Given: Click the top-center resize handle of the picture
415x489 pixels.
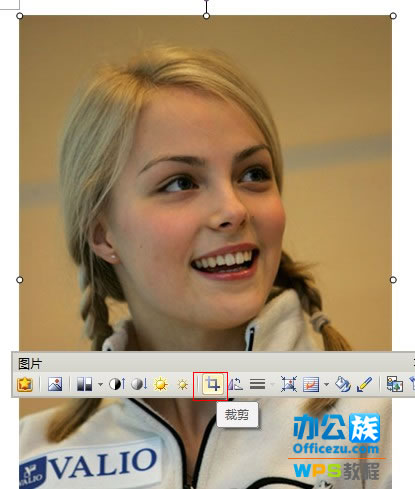Looking at the screenshot, I should pyautogui.click(x=206, y=16).
